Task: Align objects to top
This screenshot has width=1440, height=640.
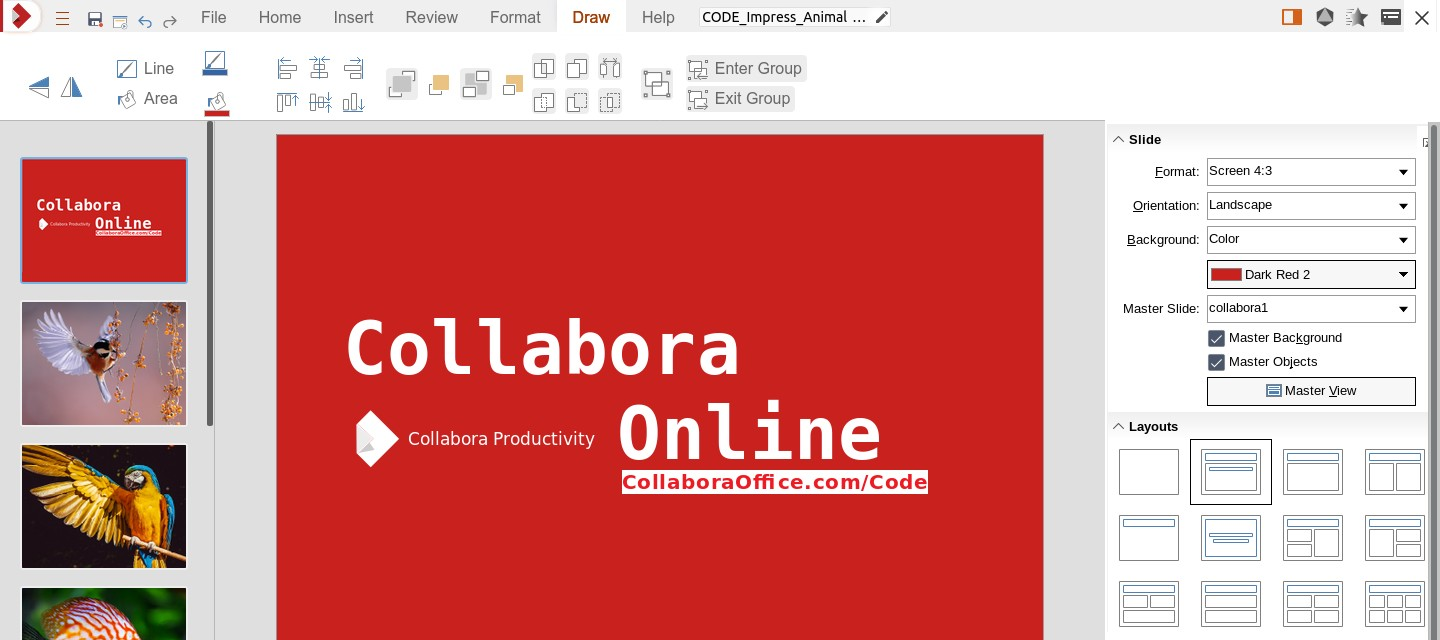Action: pos(287,101)
